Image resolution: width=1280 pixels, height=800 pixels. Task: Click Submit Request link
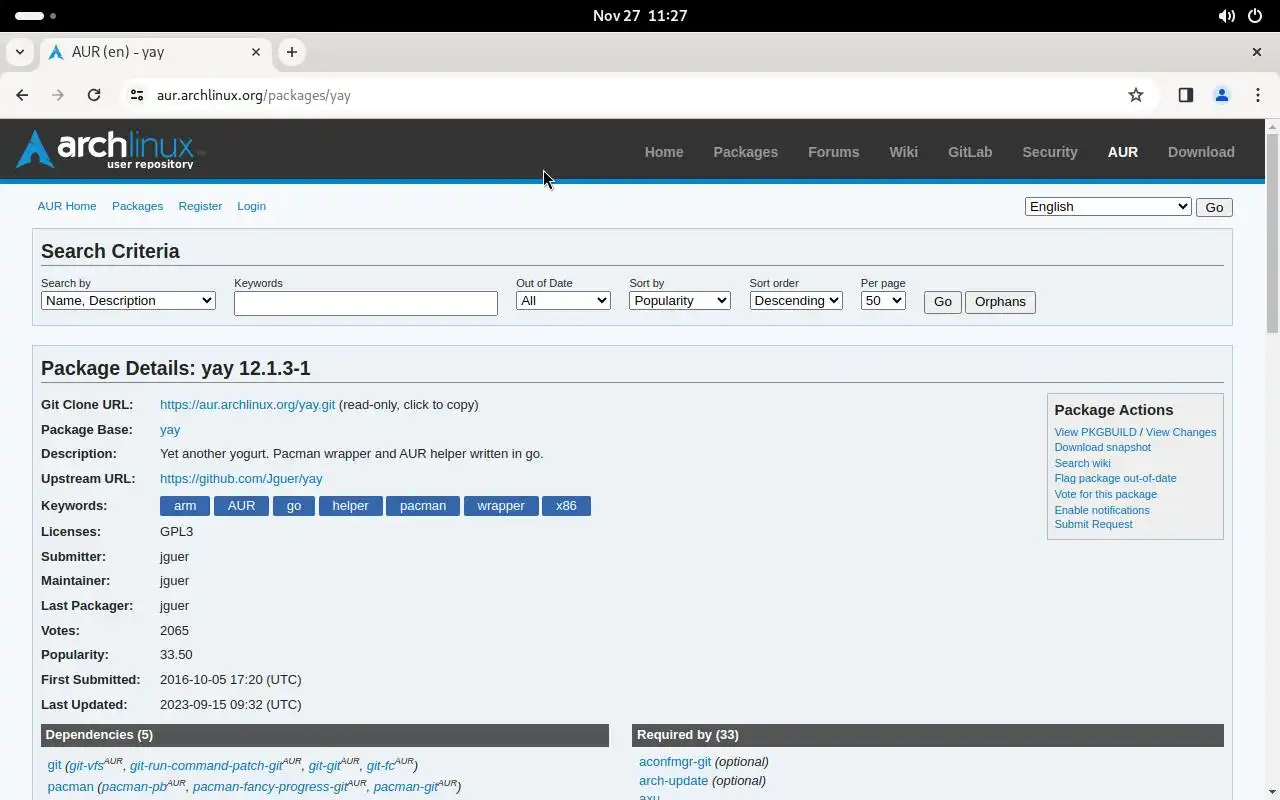1093,524
